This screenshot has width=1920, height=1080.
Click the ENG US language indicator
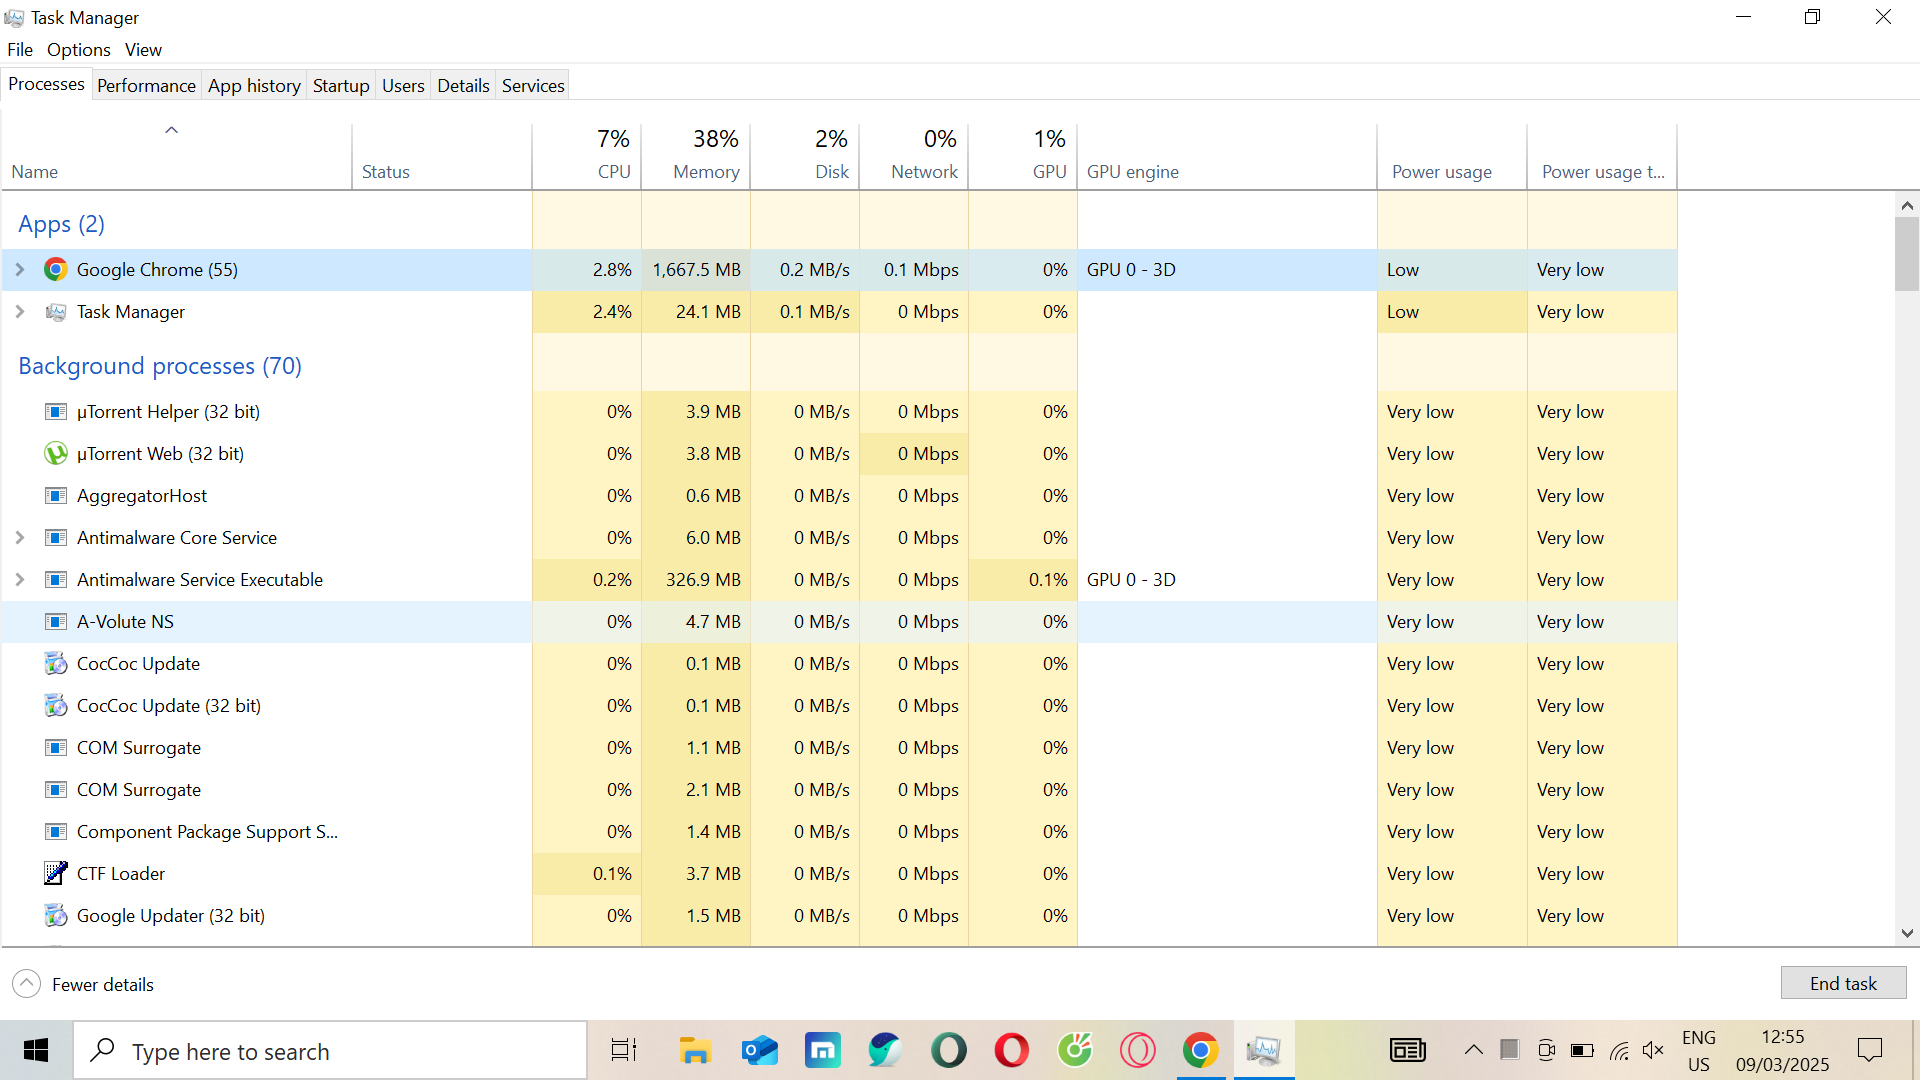[x=1699, y=1051]
